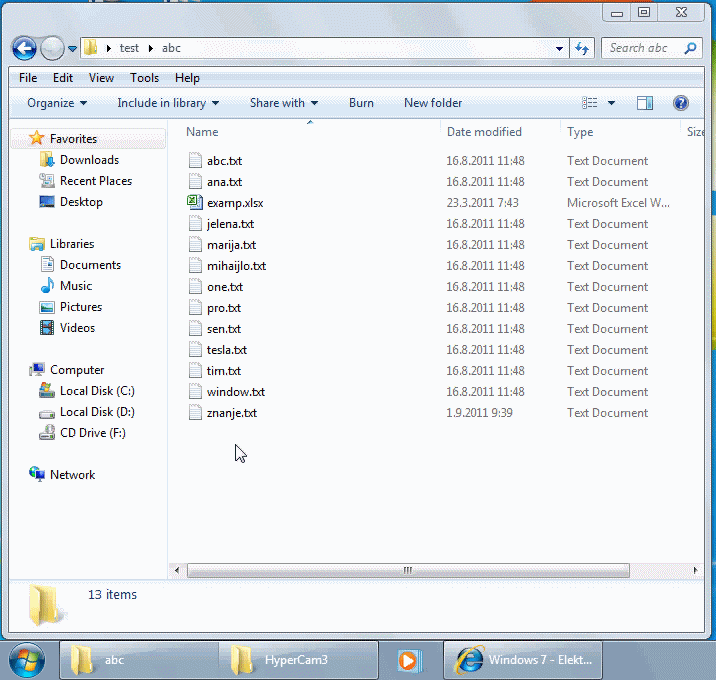716x680 pixels.
Task: Open Downloads in Favorites
Action: (89, 160)
